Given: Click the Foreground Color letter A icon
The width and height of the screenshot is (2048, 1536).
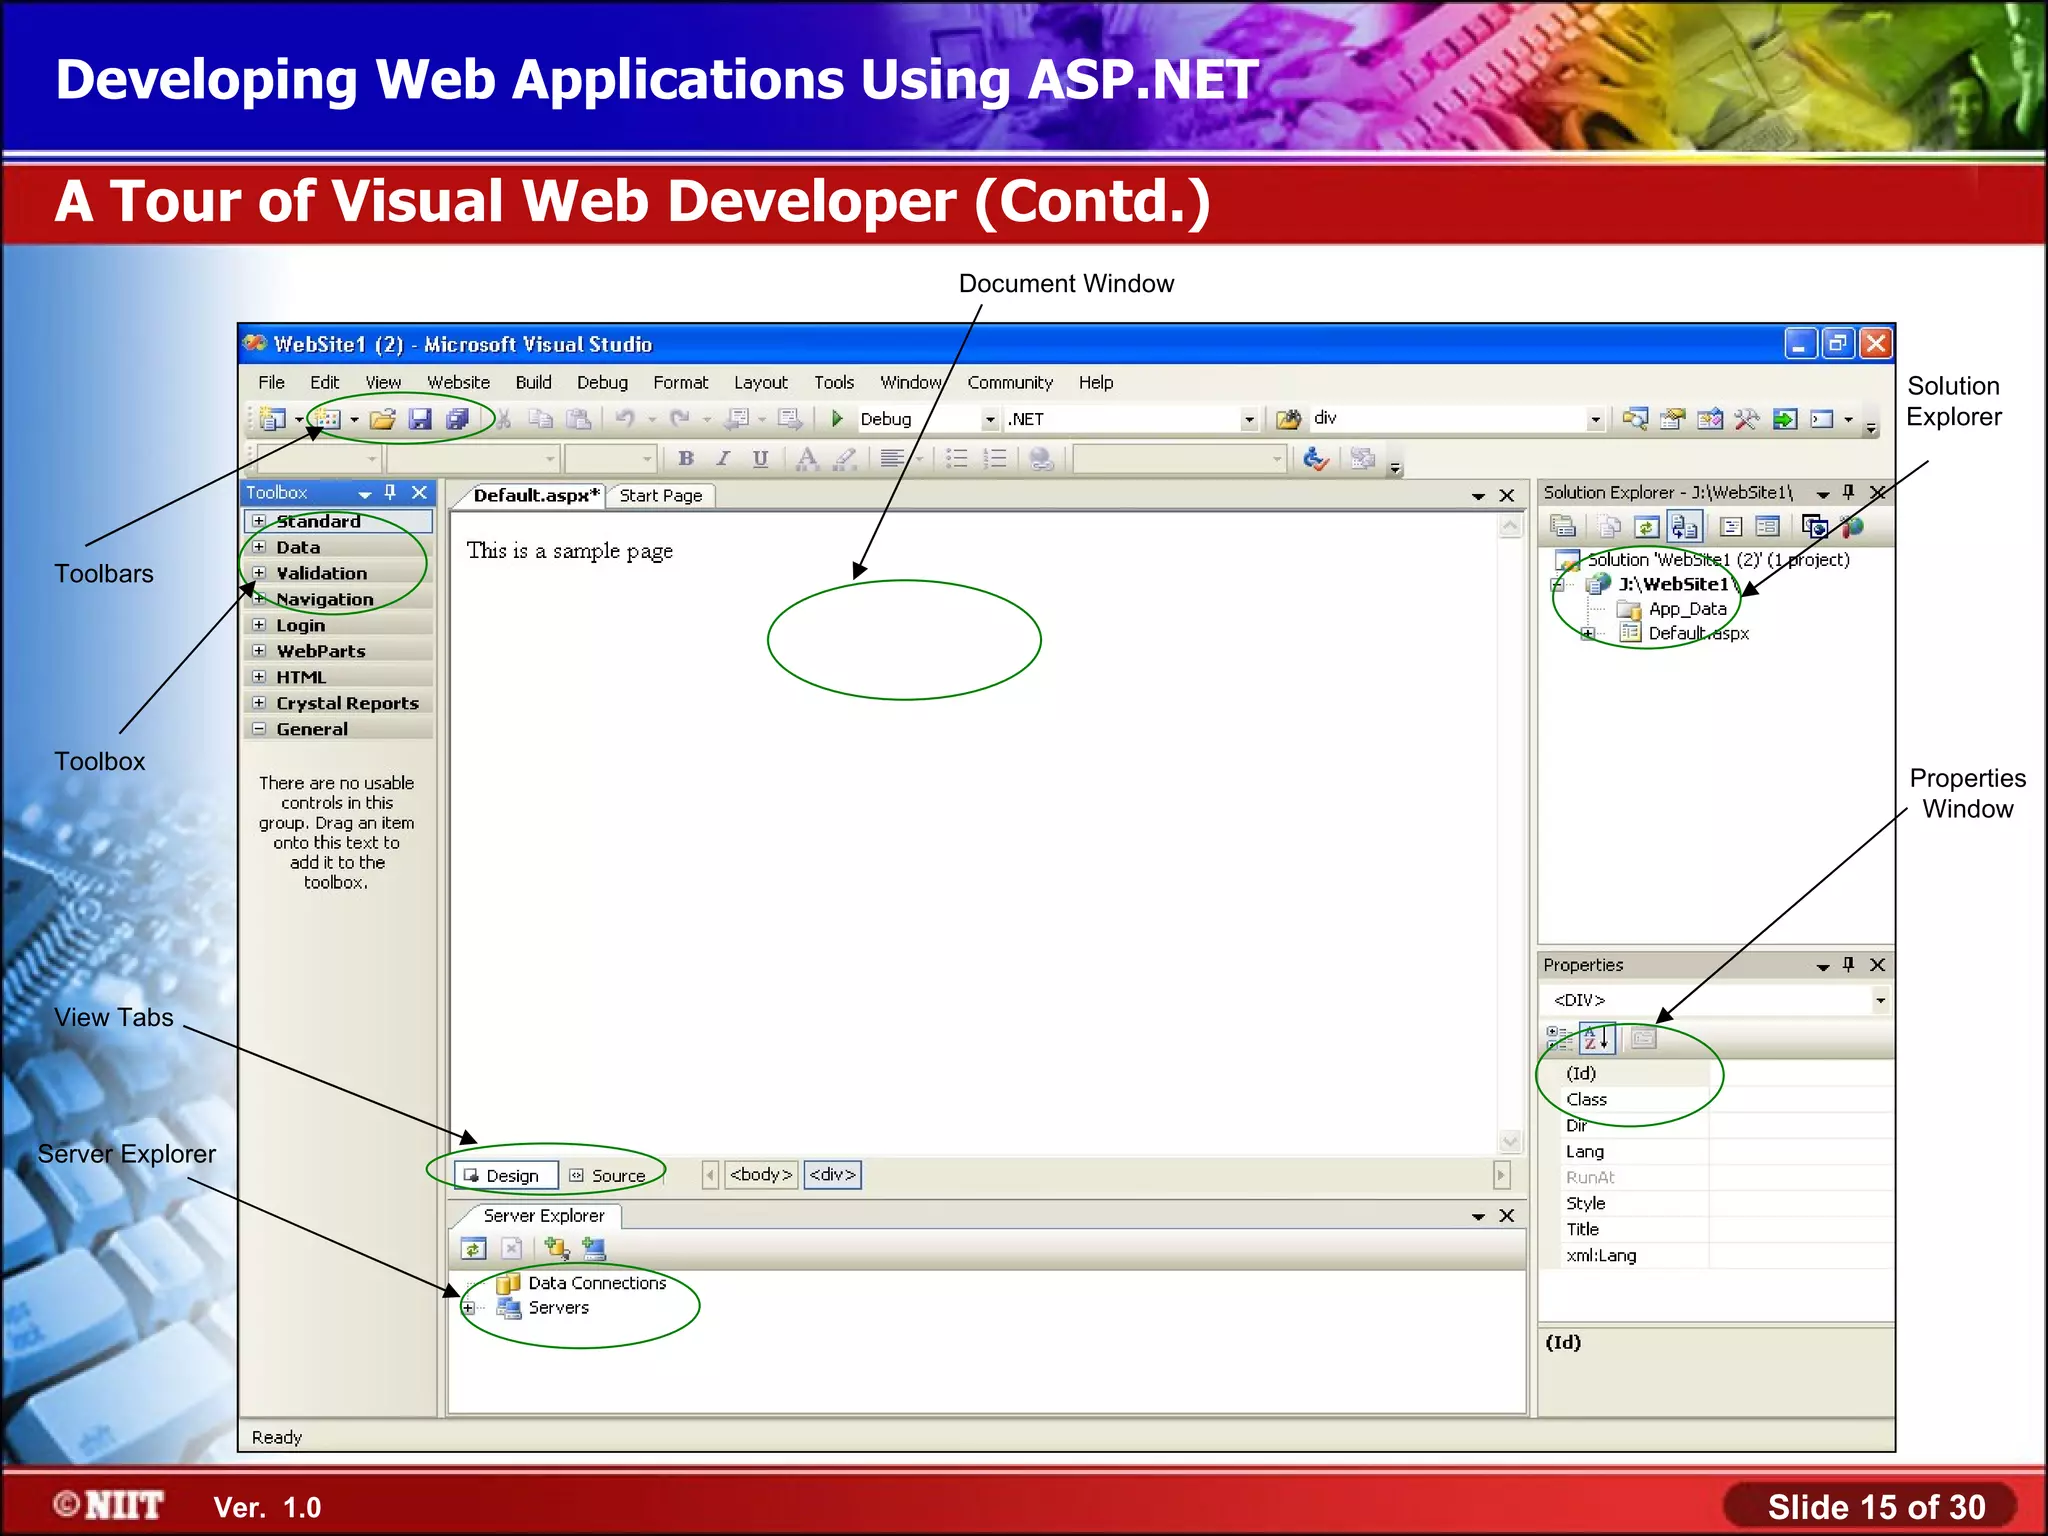Looking at the screenshot, I should coord(807,458).
